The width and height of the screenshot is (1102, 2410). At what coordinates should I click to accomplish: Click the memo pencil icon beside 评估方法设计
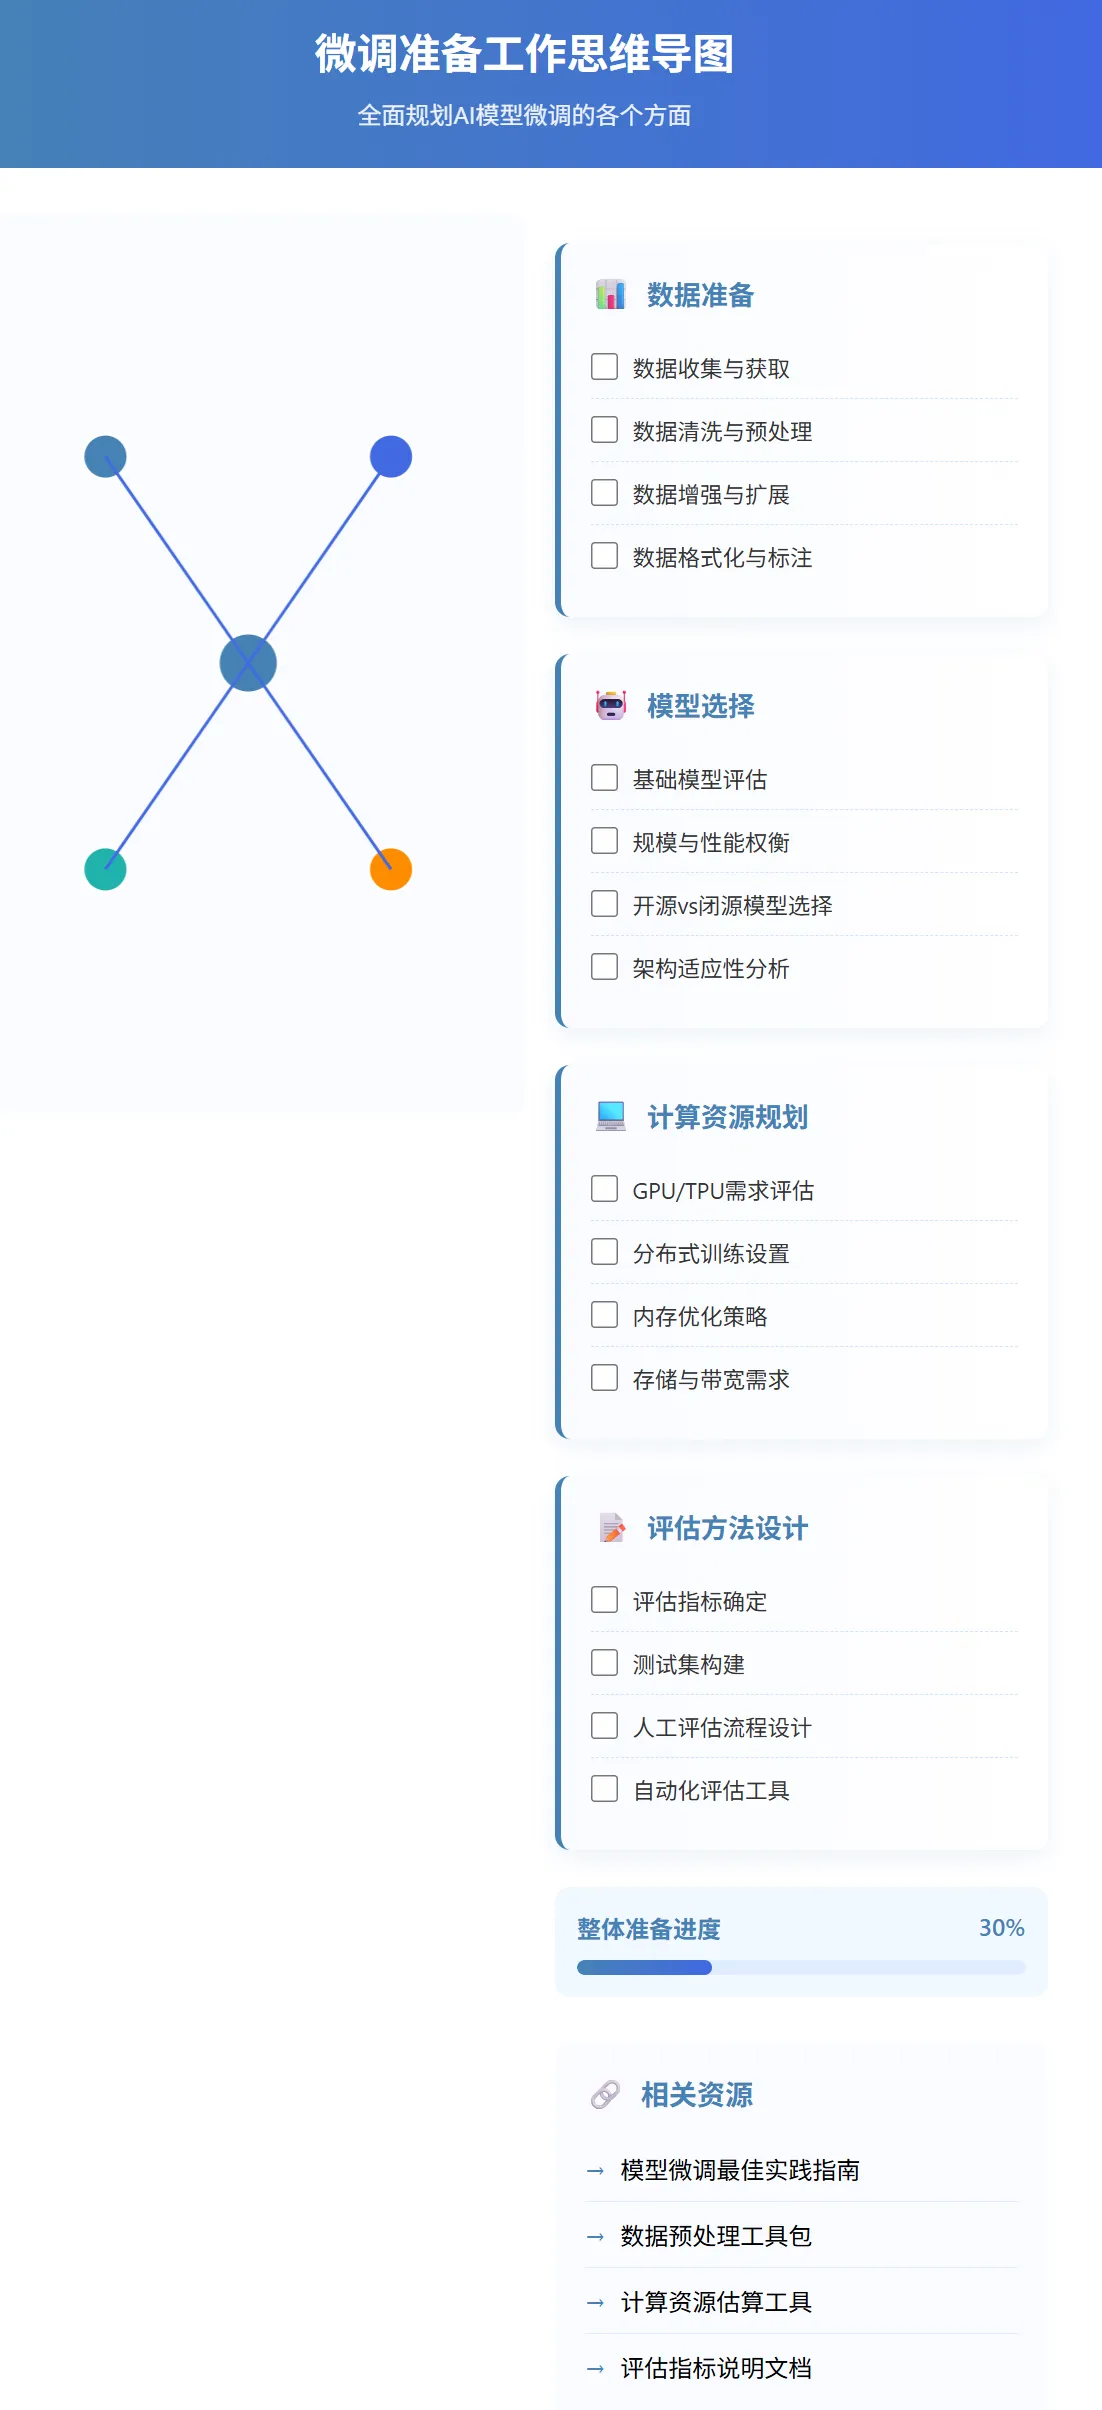pyautogui.click(x=609, y=1527)
